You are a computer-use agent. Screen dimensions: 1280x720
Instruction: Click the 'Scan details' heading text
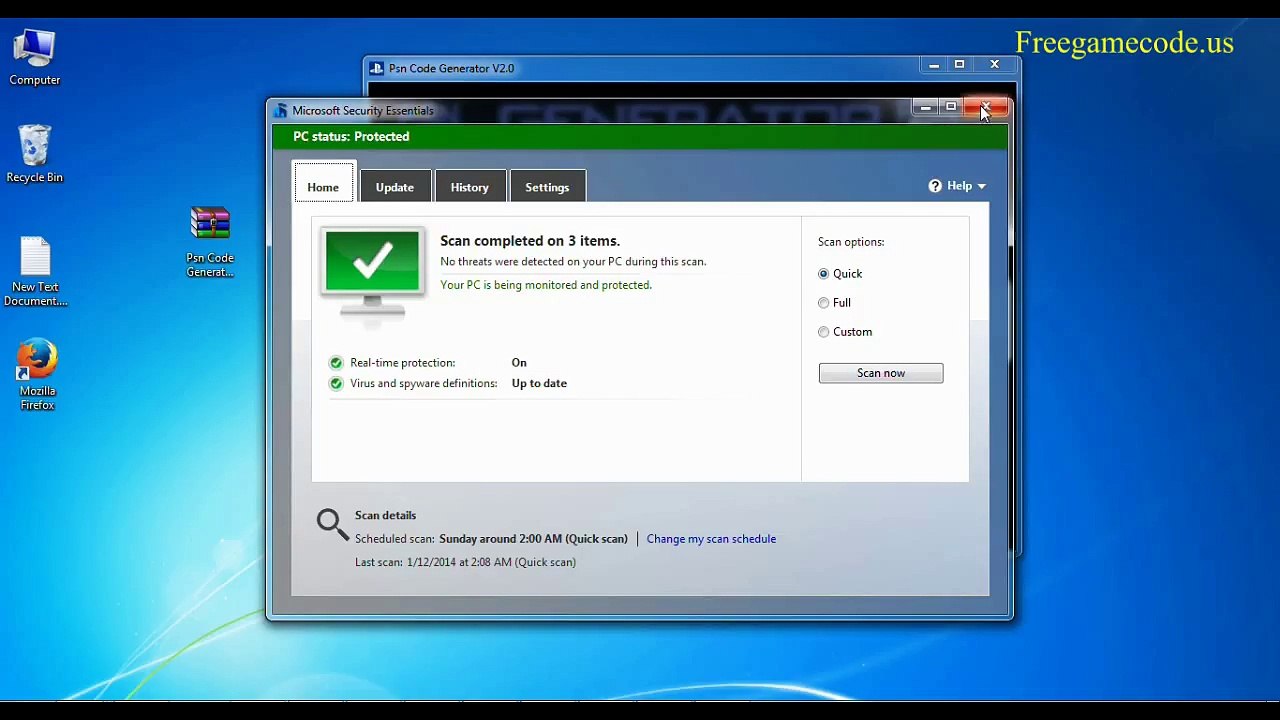coord(385,516)
